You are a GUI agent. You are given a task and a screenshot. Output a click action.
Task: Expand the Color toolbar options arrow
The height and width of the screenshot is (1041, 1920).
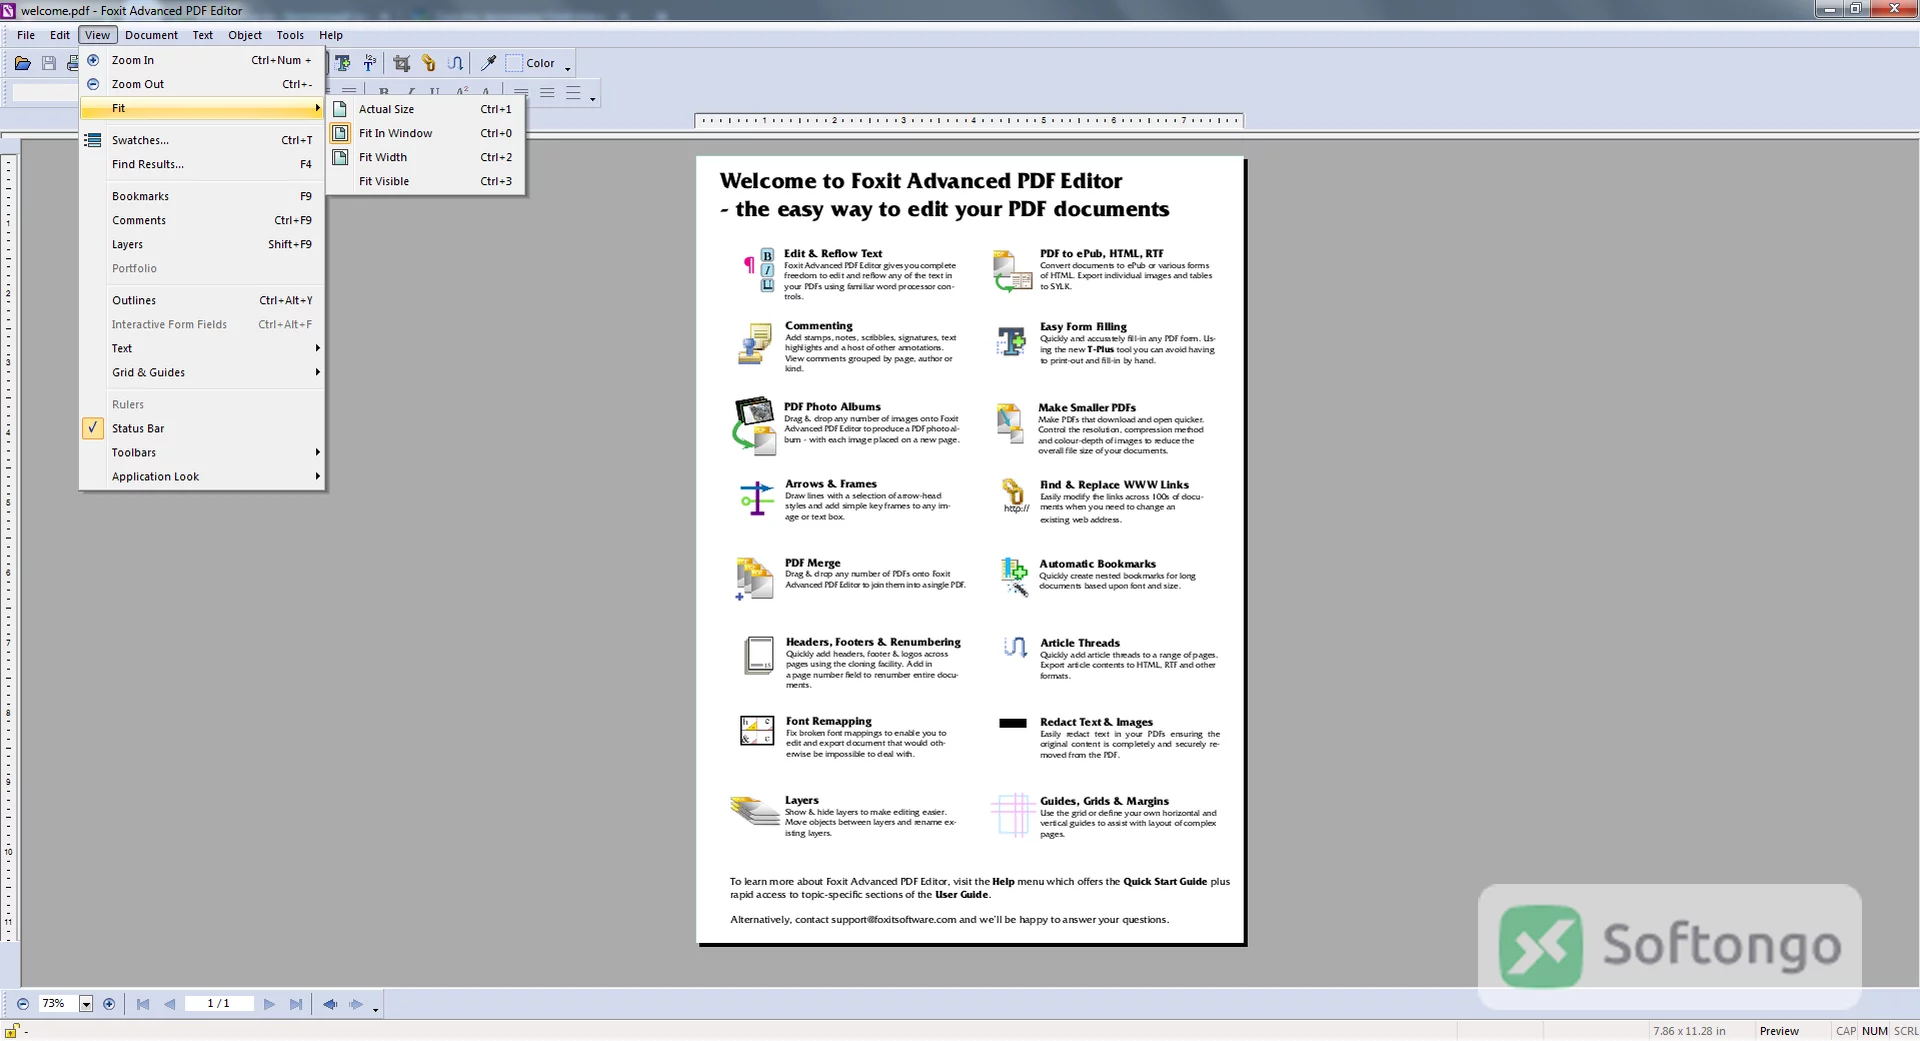tap(568, 69)
